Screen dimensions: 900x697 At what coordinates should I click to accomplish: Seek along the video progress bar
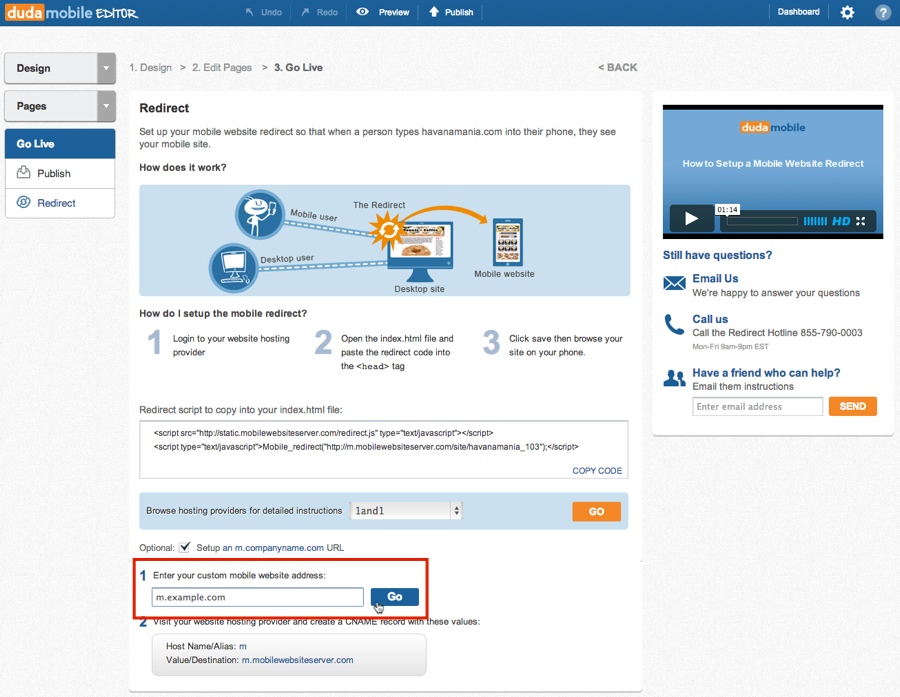[762, 221]
